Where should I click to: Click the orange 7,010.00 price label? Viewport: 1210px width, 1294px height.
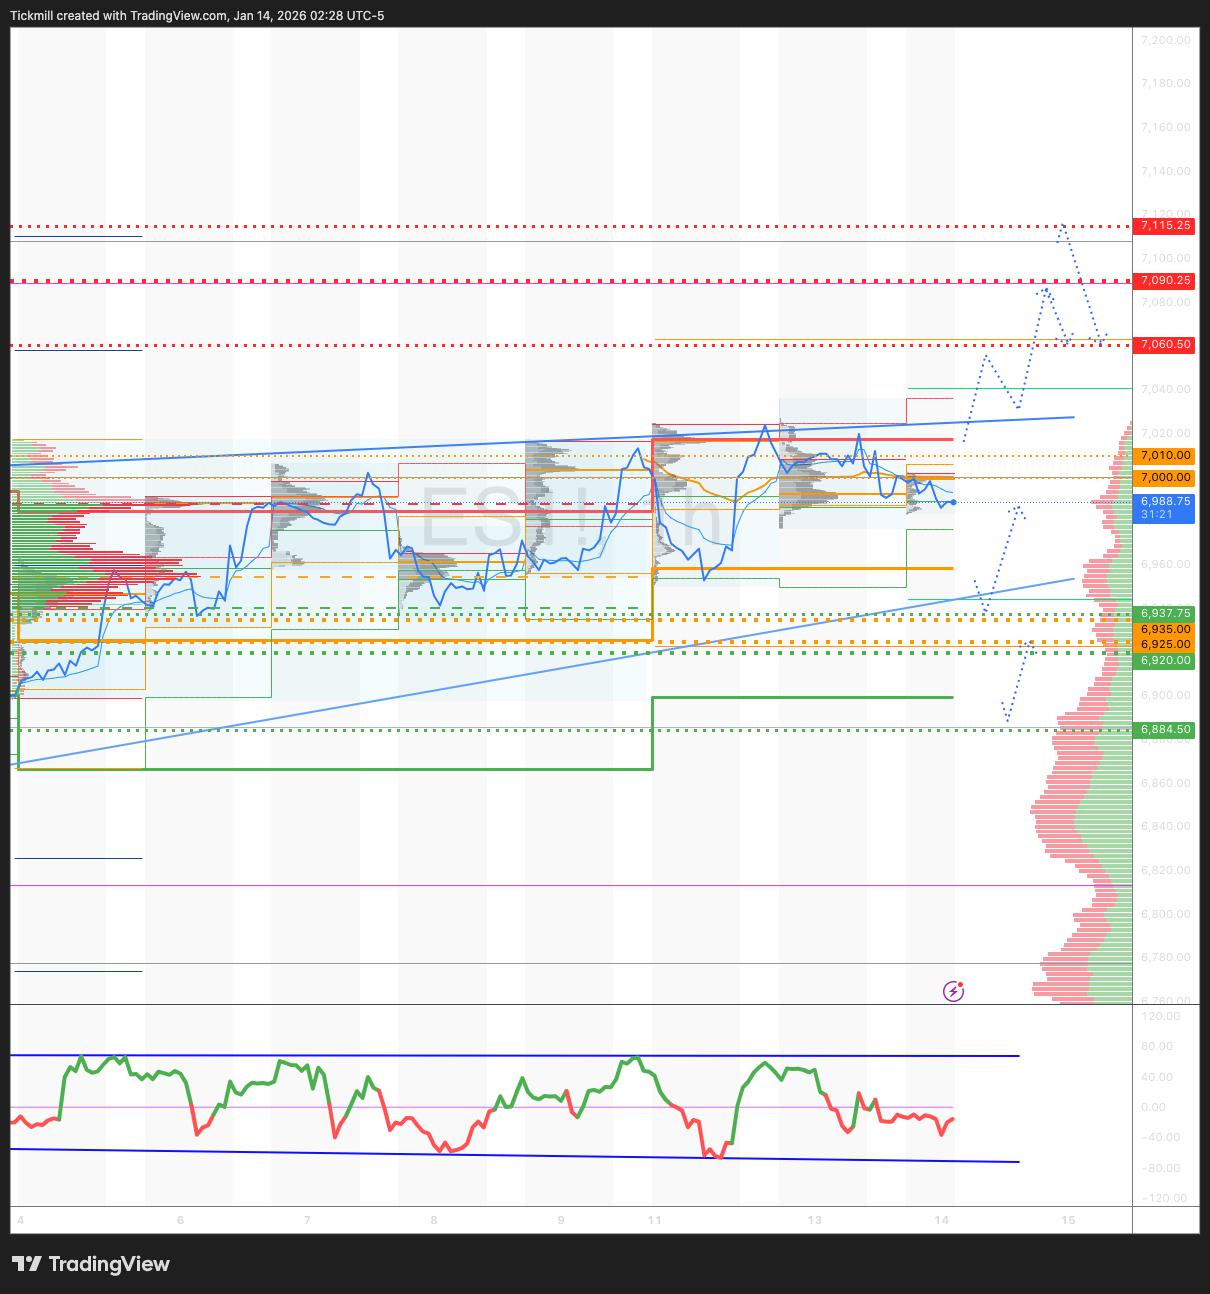[1165, 456]
